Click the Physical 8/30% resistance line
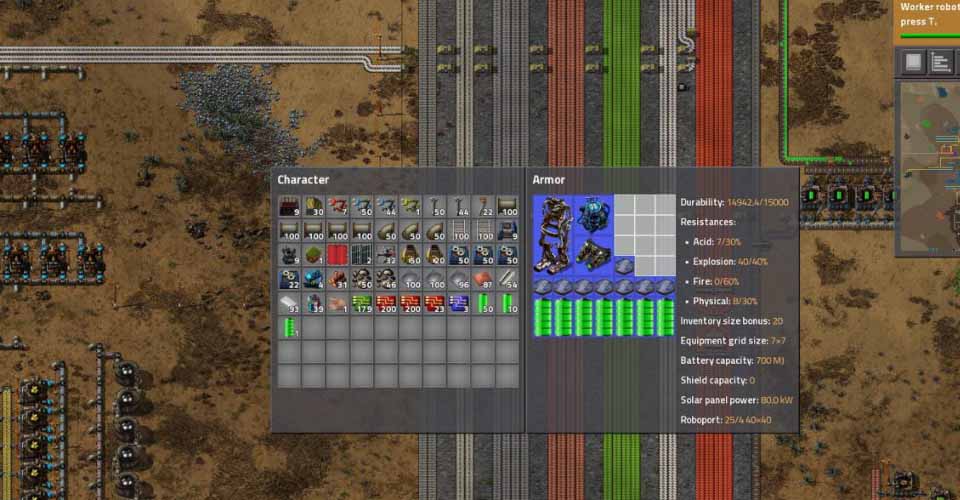Image resolution: width=960 pixels, height=500 pixels. 721,301
